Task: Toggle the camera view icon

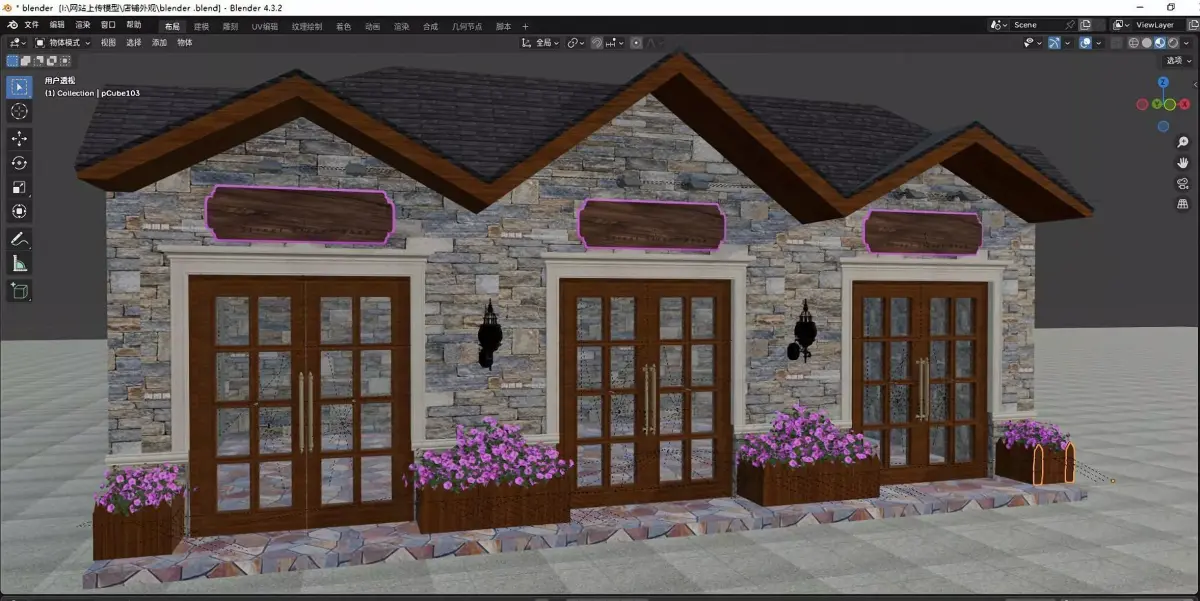Action: 1183,183
